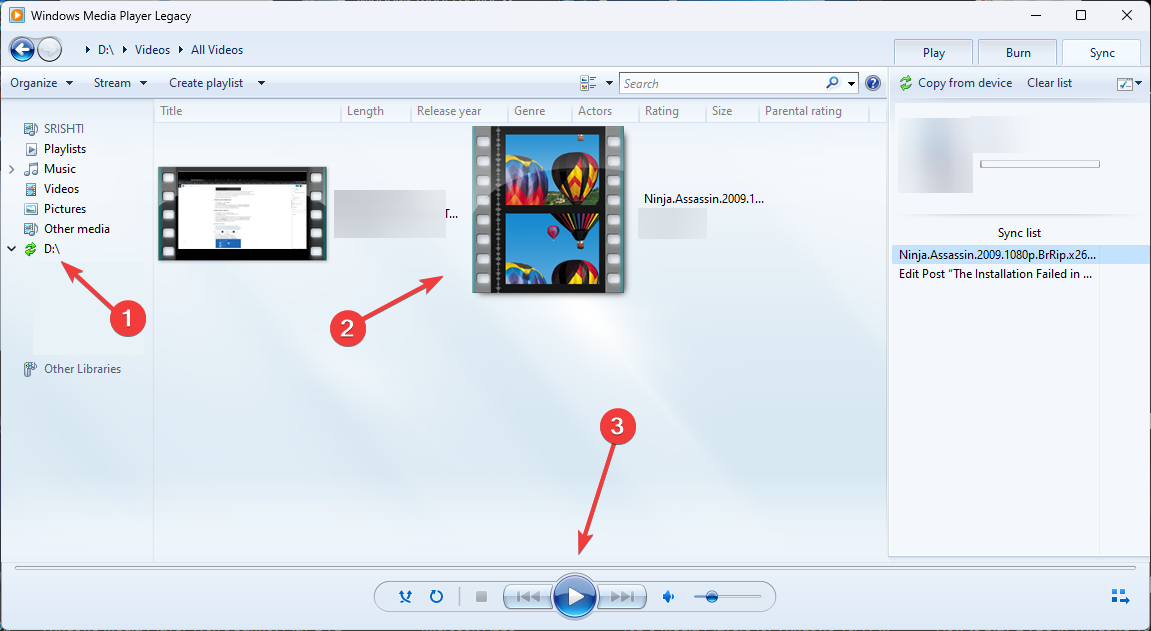Click the Playlists icon in sidebar
The height and width of the screenshot is (631, 1151).
31,149
